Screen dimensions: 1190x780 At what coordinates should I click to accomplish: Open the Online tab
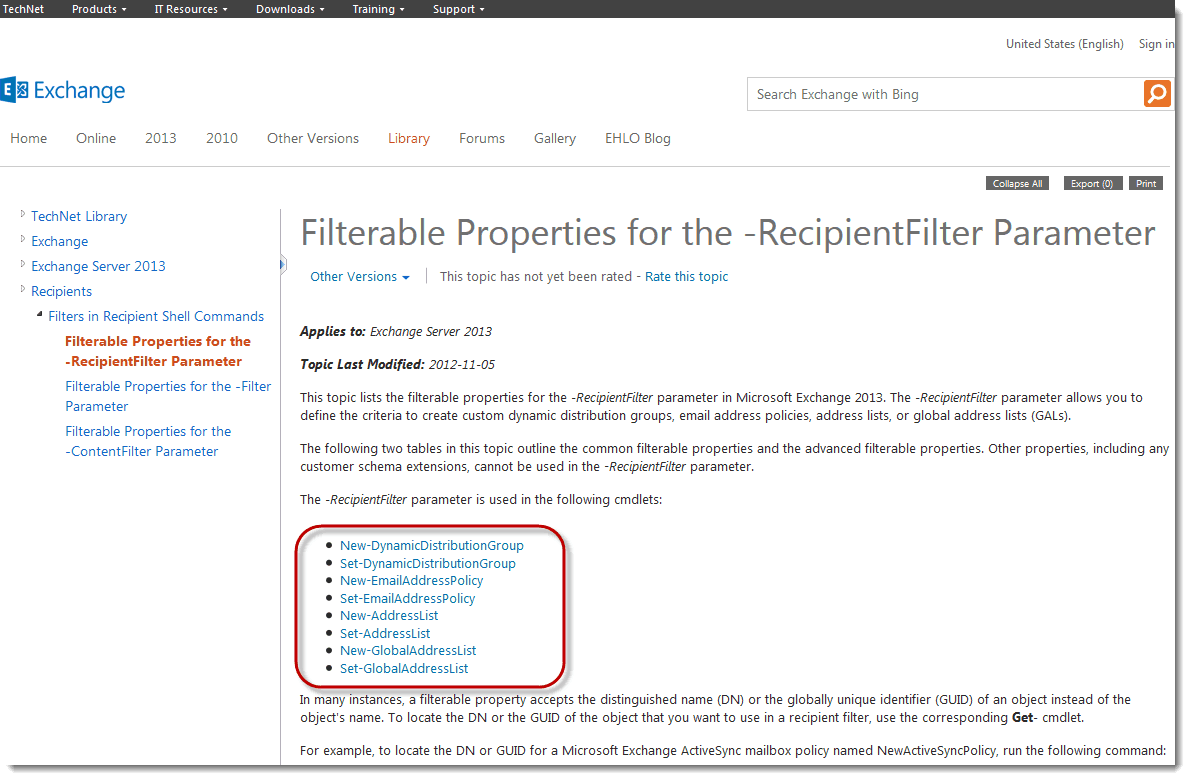coord(96,138)
